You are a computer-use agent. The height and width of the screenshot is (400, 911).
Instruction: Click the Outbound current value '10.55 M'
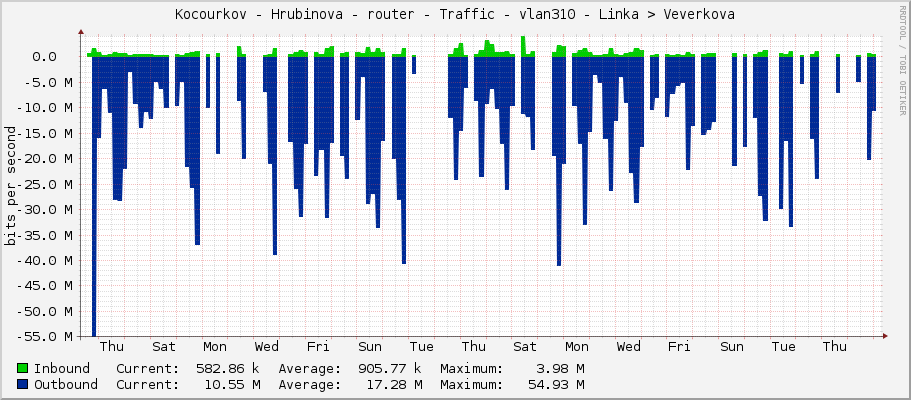coord(231,384)
